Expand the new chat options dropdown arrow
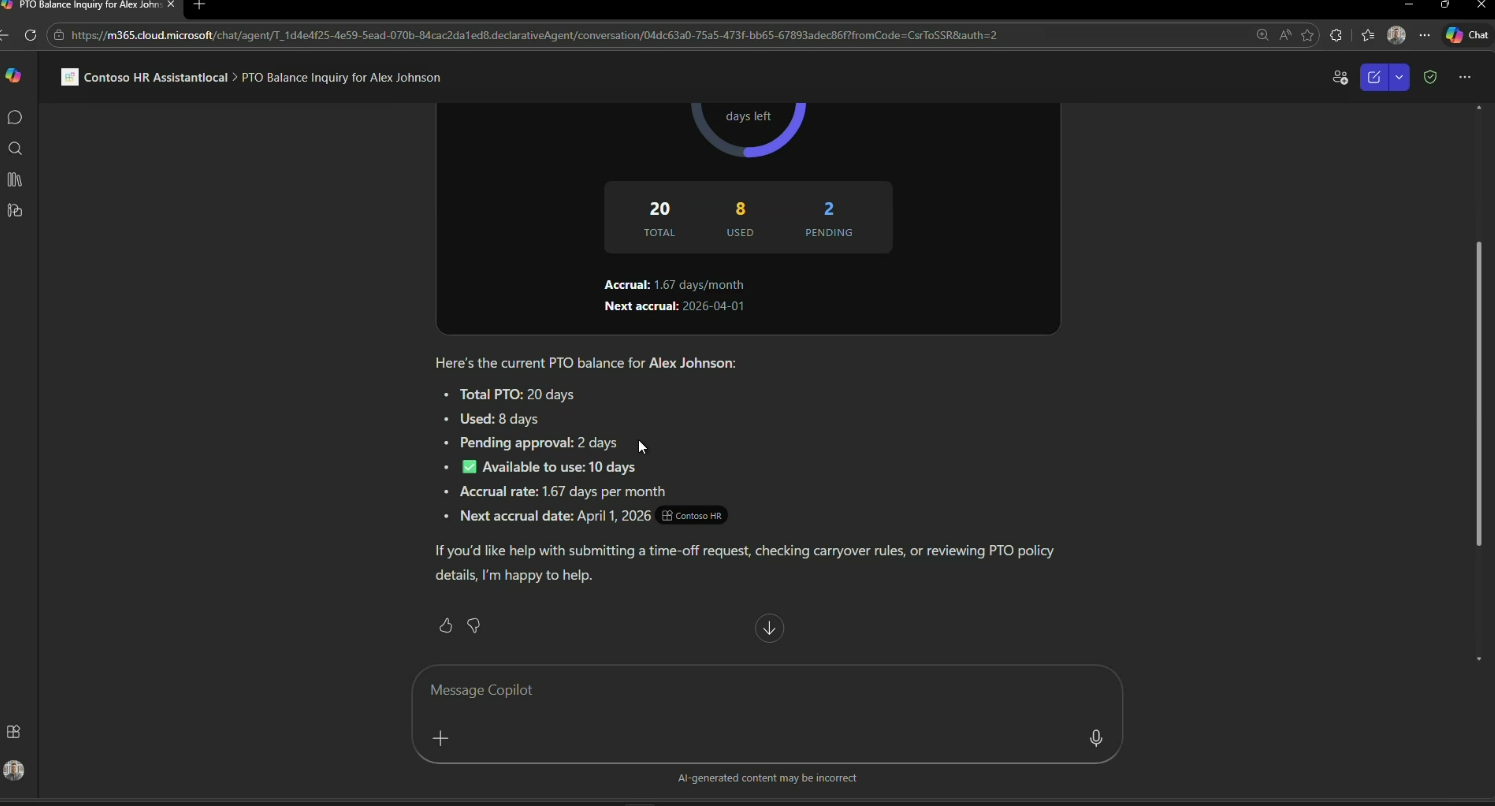The image size is (1495, 806). tap(1399, 77)
